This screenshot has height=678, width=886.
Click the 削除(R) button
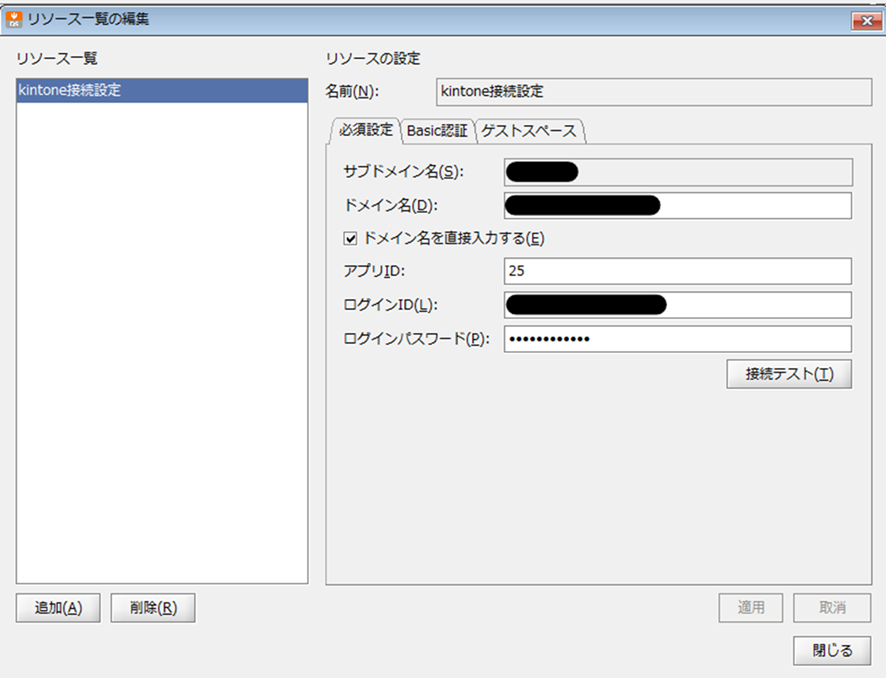click(153, 608)
